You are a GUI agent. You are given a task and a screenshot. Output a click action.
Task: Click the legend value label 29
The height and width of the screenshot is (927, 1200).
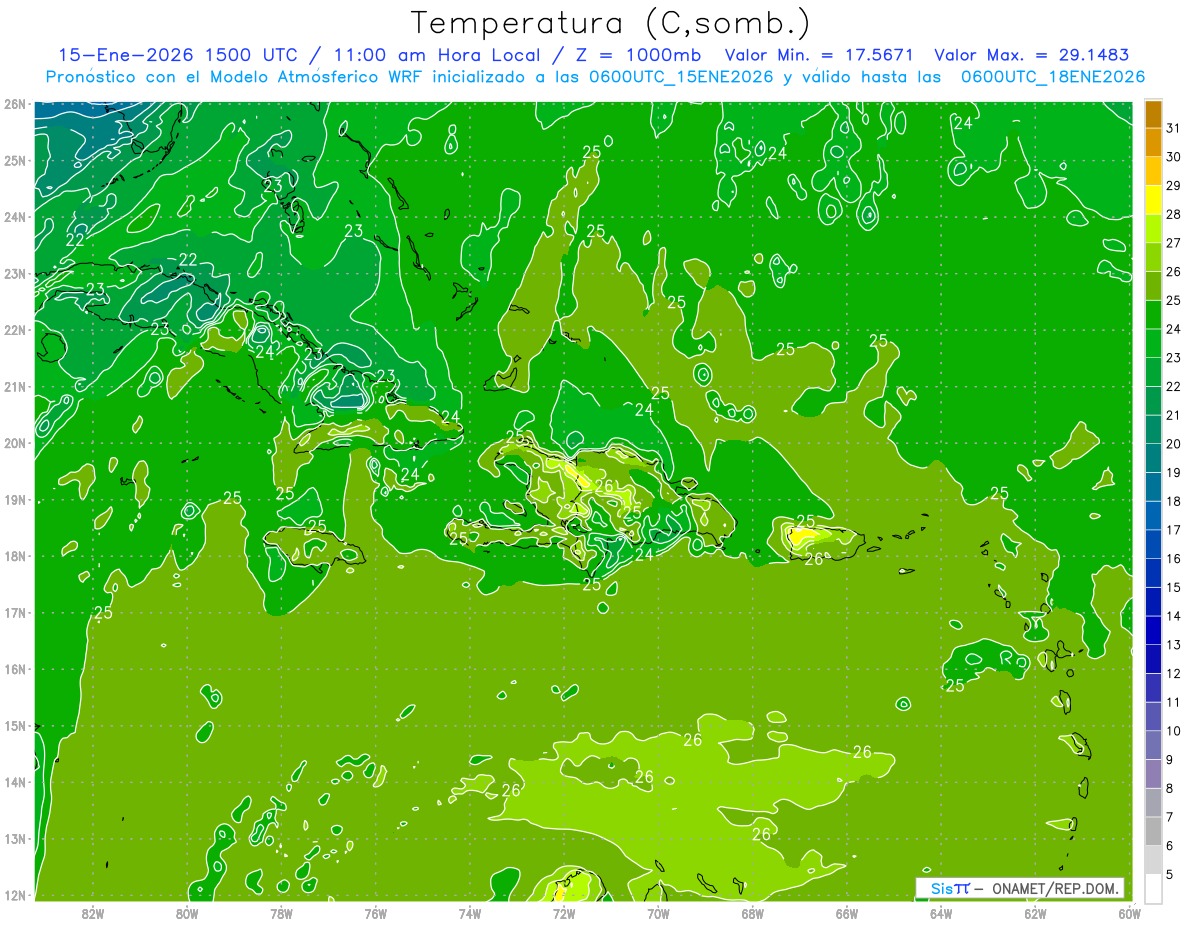tap(1173, 185)
